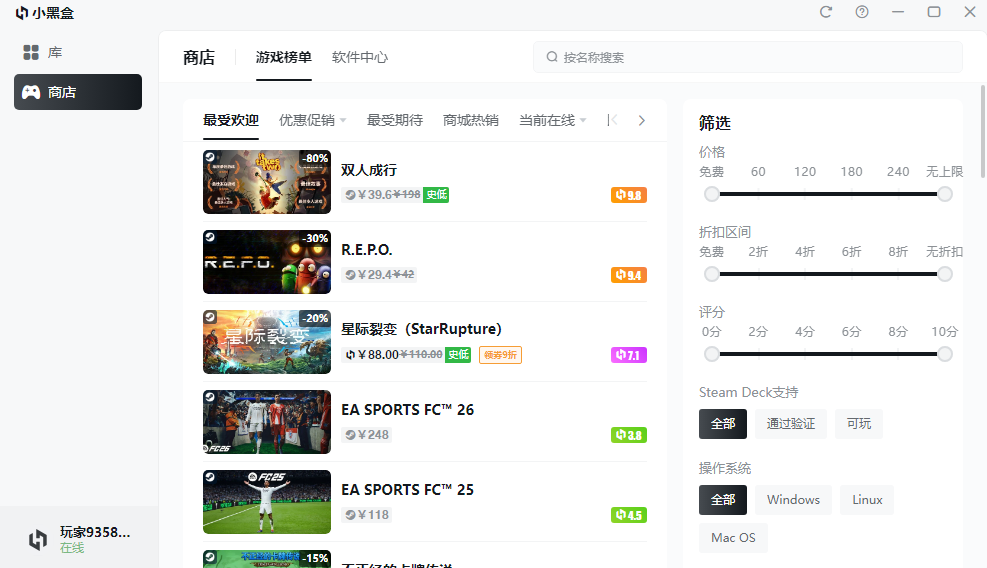Open EA SPORTS FC™ 26 title
The height and width of the screenshot is (568, 987).
(407, 410)
